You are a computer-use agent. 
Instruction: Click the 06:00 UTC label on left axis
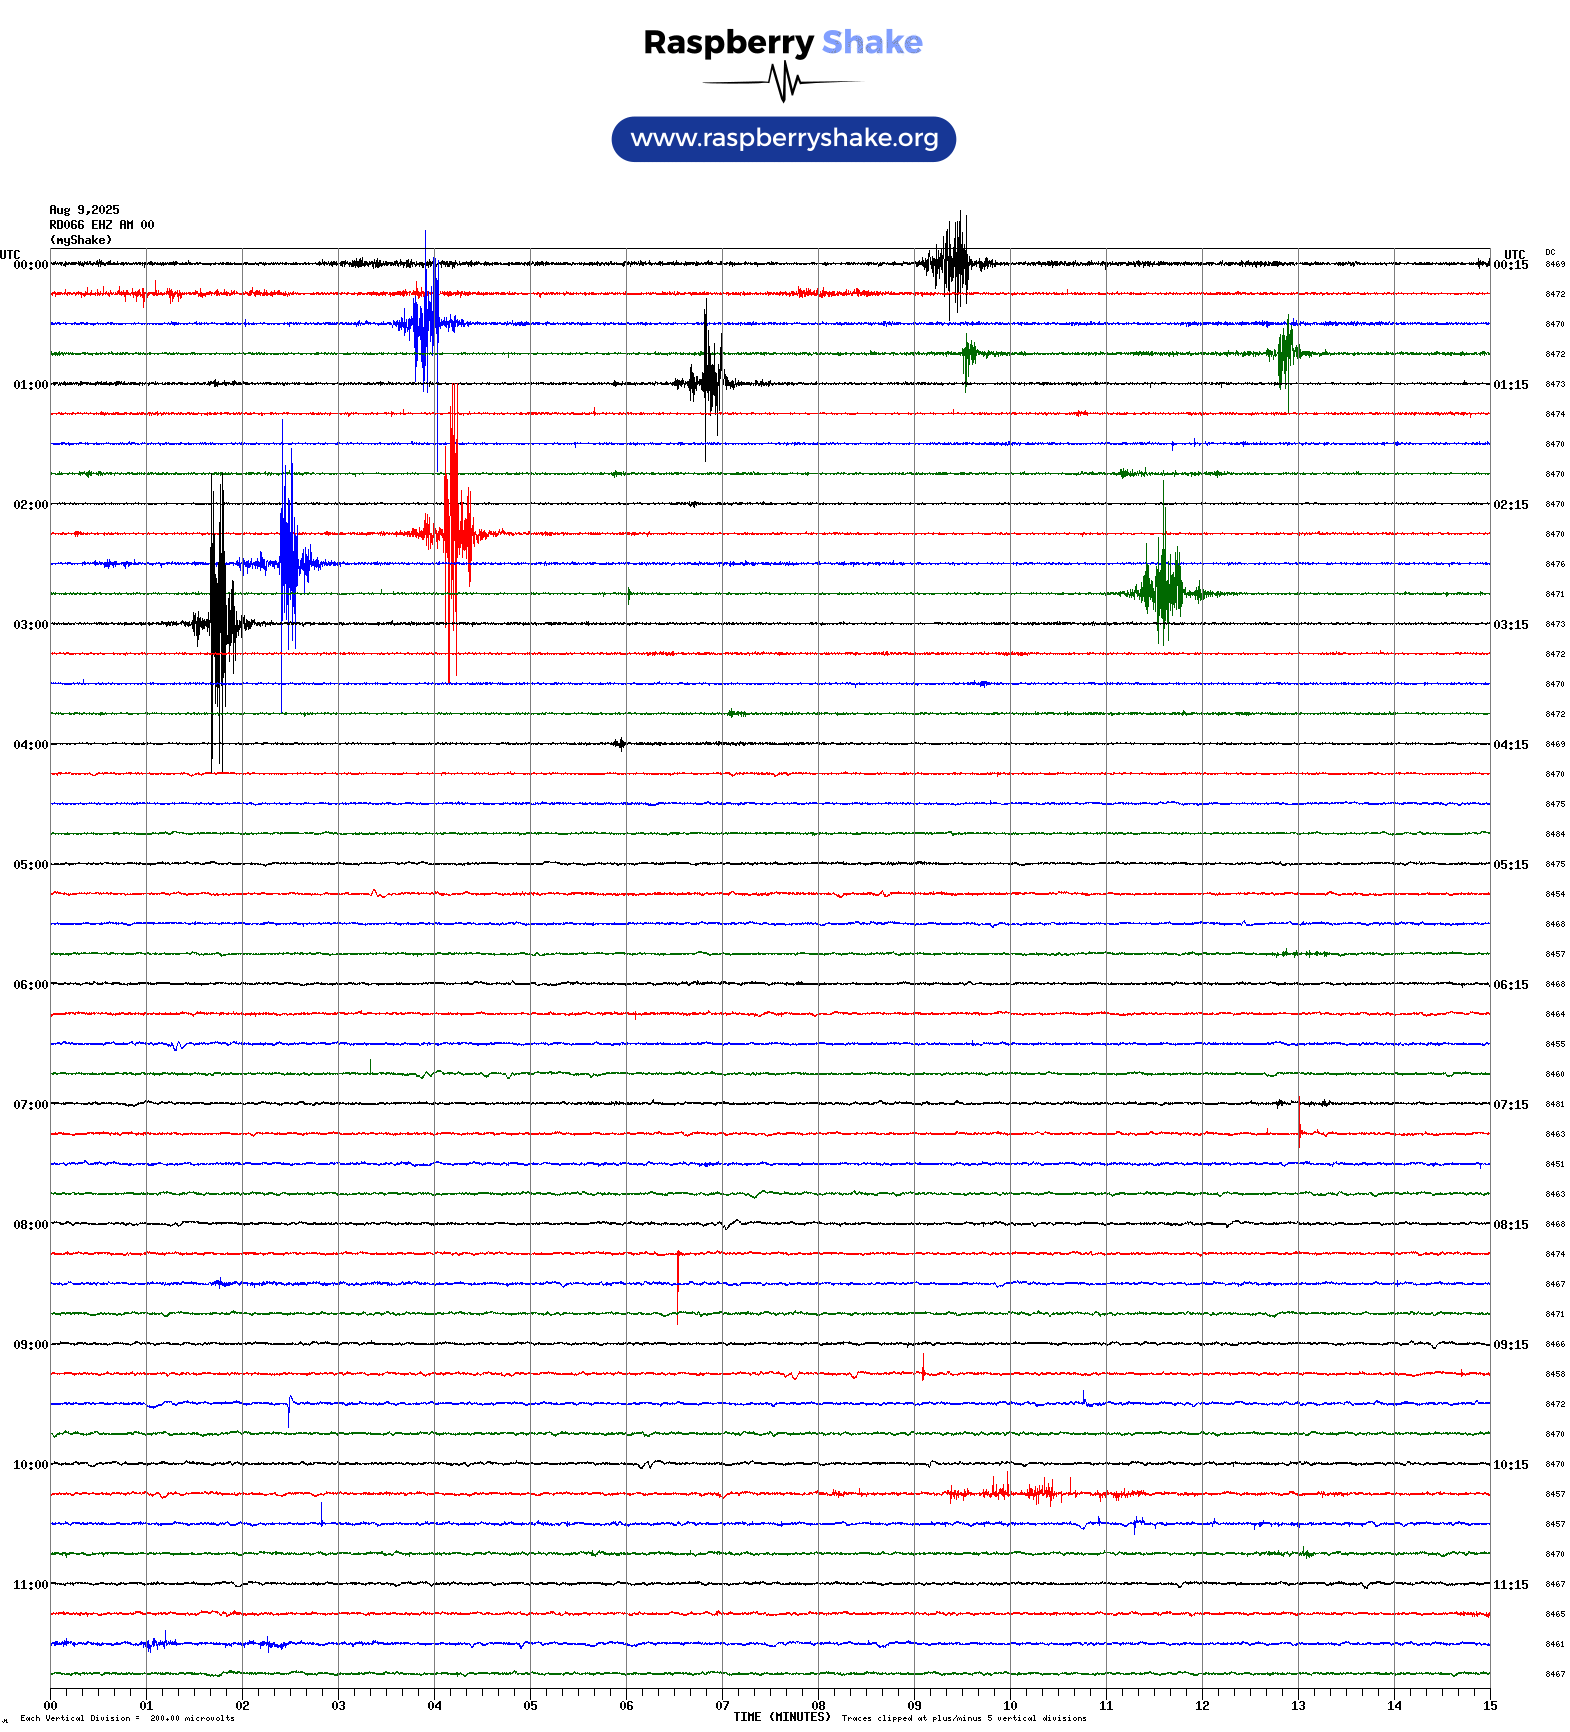point(30,985)
